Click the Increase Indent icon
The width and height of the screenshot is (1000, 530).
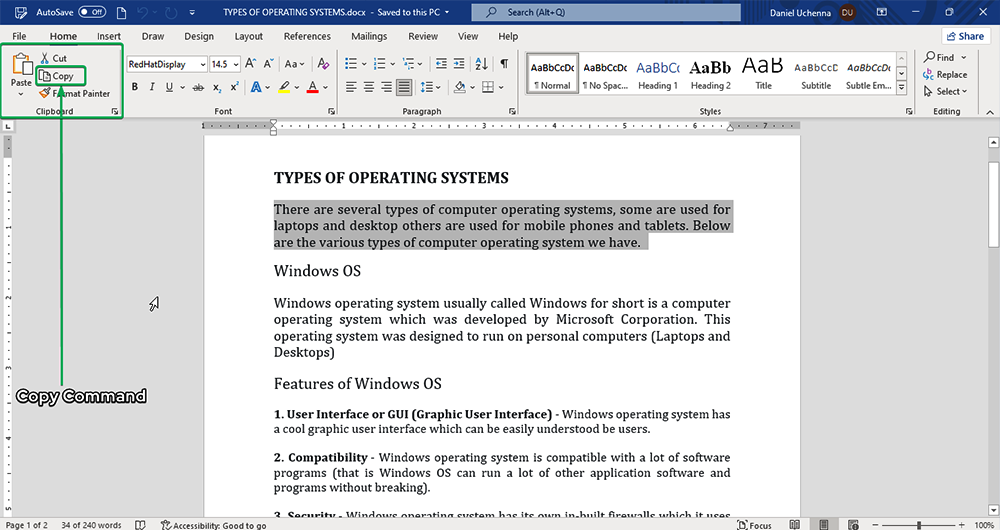pyautogui.click(x=461, y=64)
